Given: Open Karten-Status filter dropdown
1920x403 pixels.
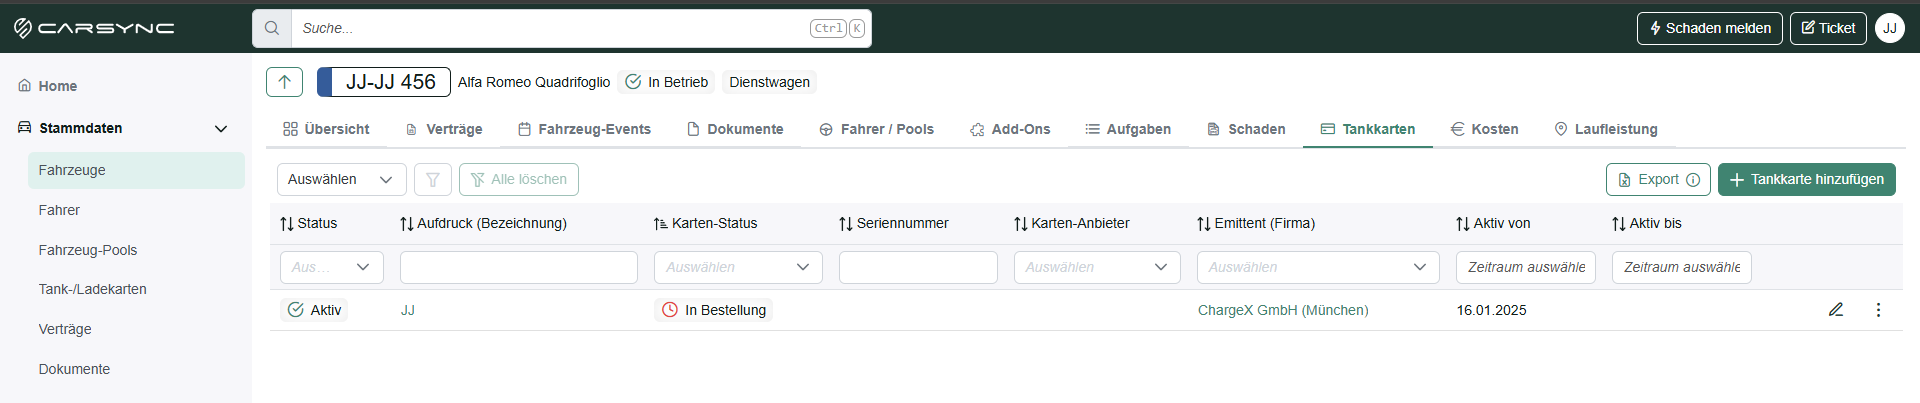Looking at the screenshot, I should tap(738, 267).
